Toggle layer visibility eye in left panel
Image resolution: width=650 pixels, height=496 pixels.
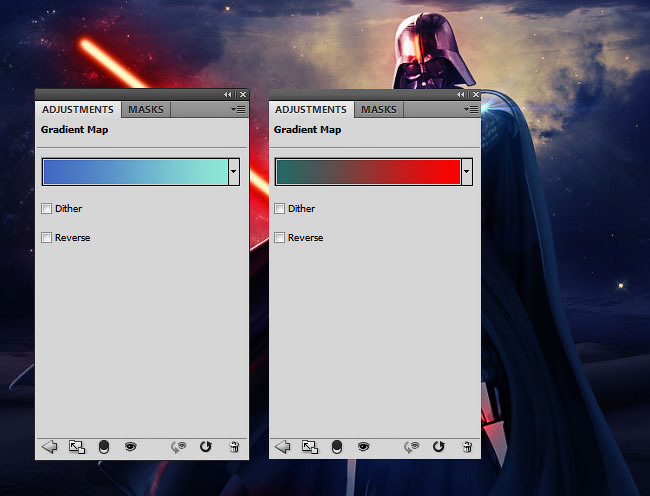[131, 447]
